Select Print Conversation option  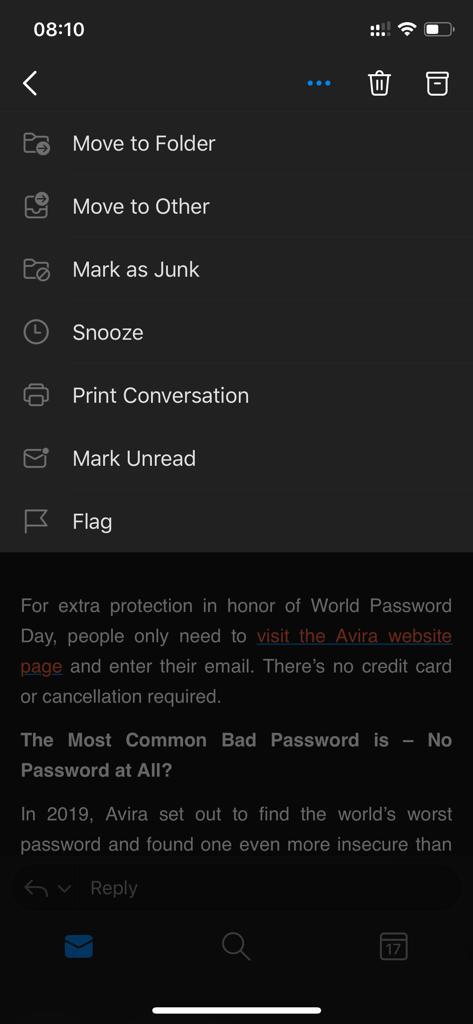click(236, 395)
